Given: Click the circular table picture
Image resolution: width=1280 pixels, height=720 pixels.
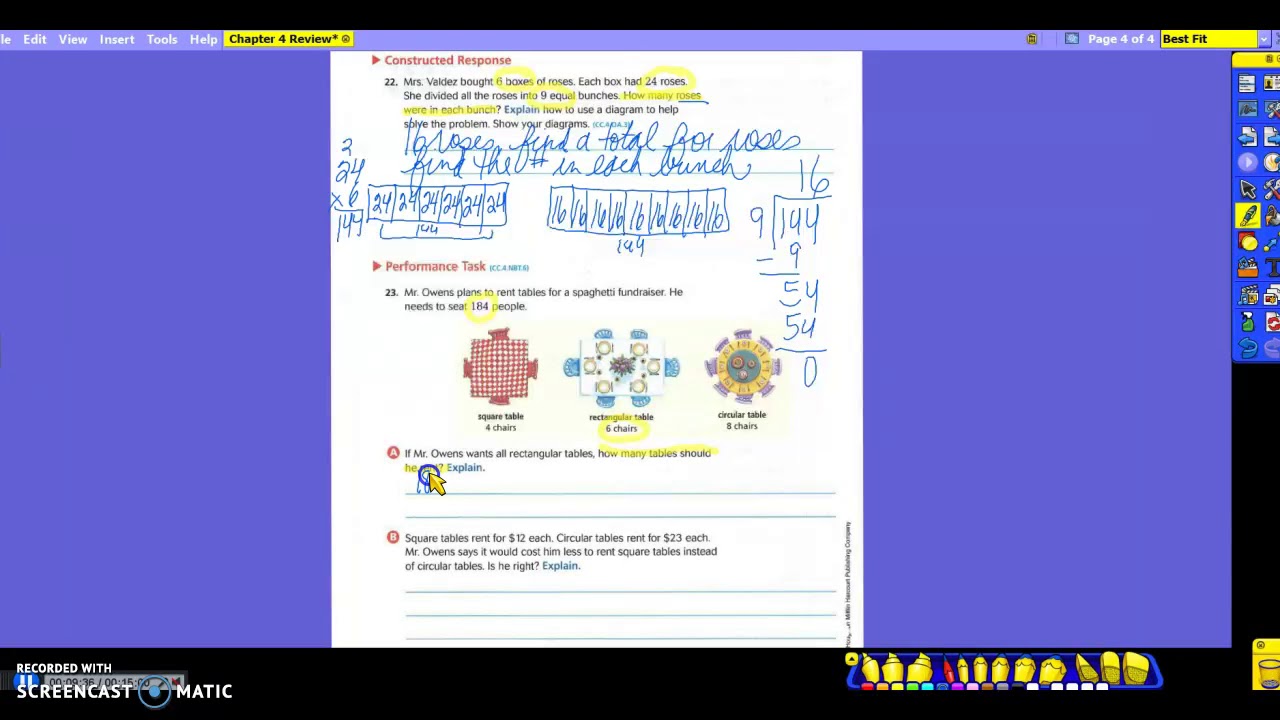Looking at the screenshot, I should click(742, 367).
